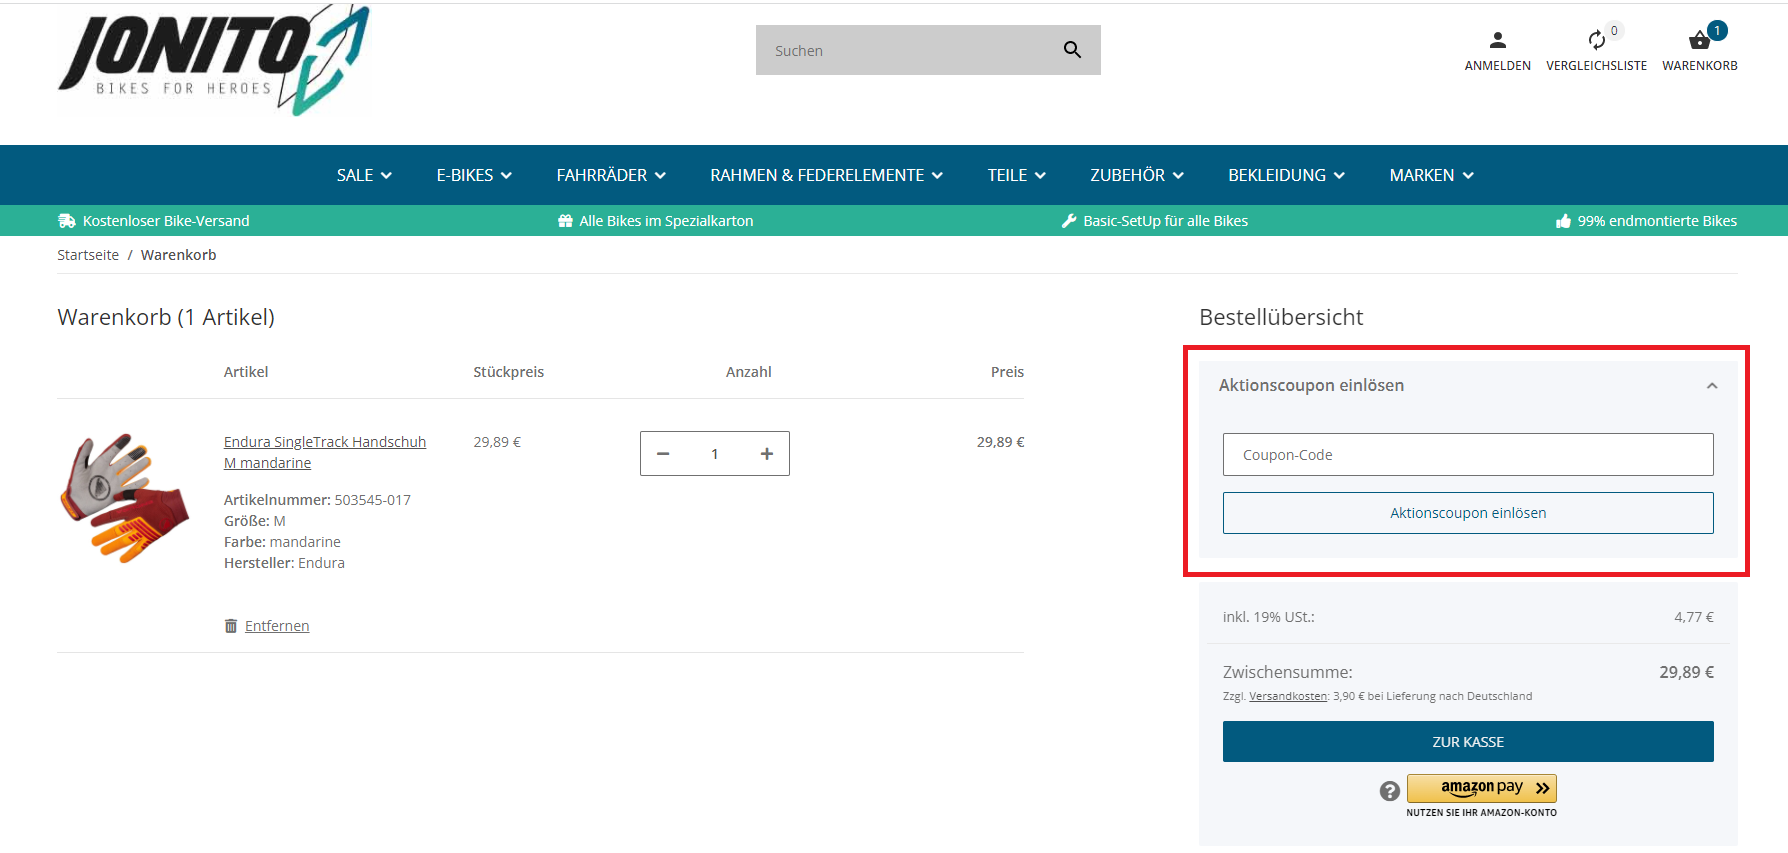Click the quantity field showing 1
Screen dimensions: 1788x853
(715, 454)
